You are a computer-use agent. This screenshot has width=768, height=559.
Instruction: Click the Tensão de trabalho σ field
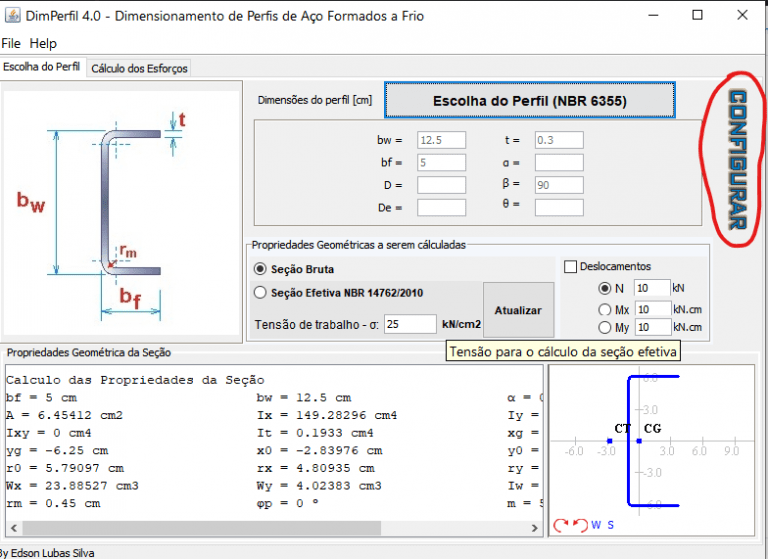(x=410, y=324)
